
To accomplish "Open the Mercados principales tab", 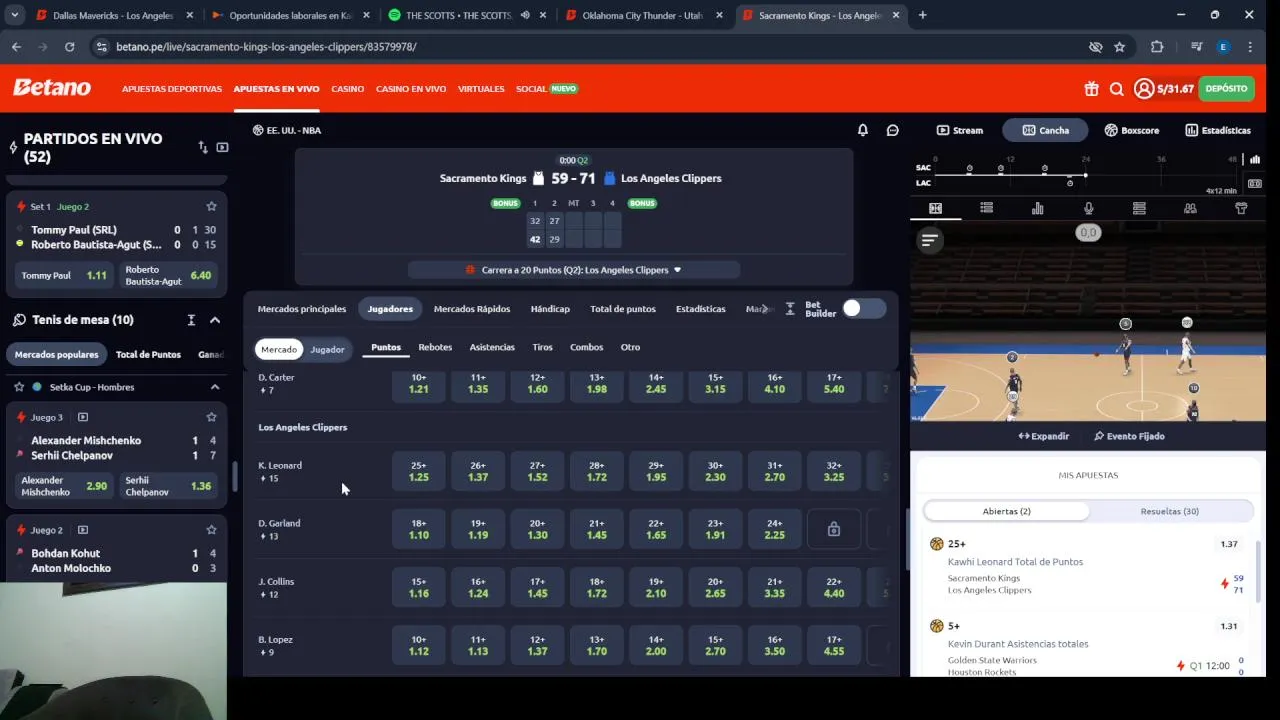I will 302,309.
